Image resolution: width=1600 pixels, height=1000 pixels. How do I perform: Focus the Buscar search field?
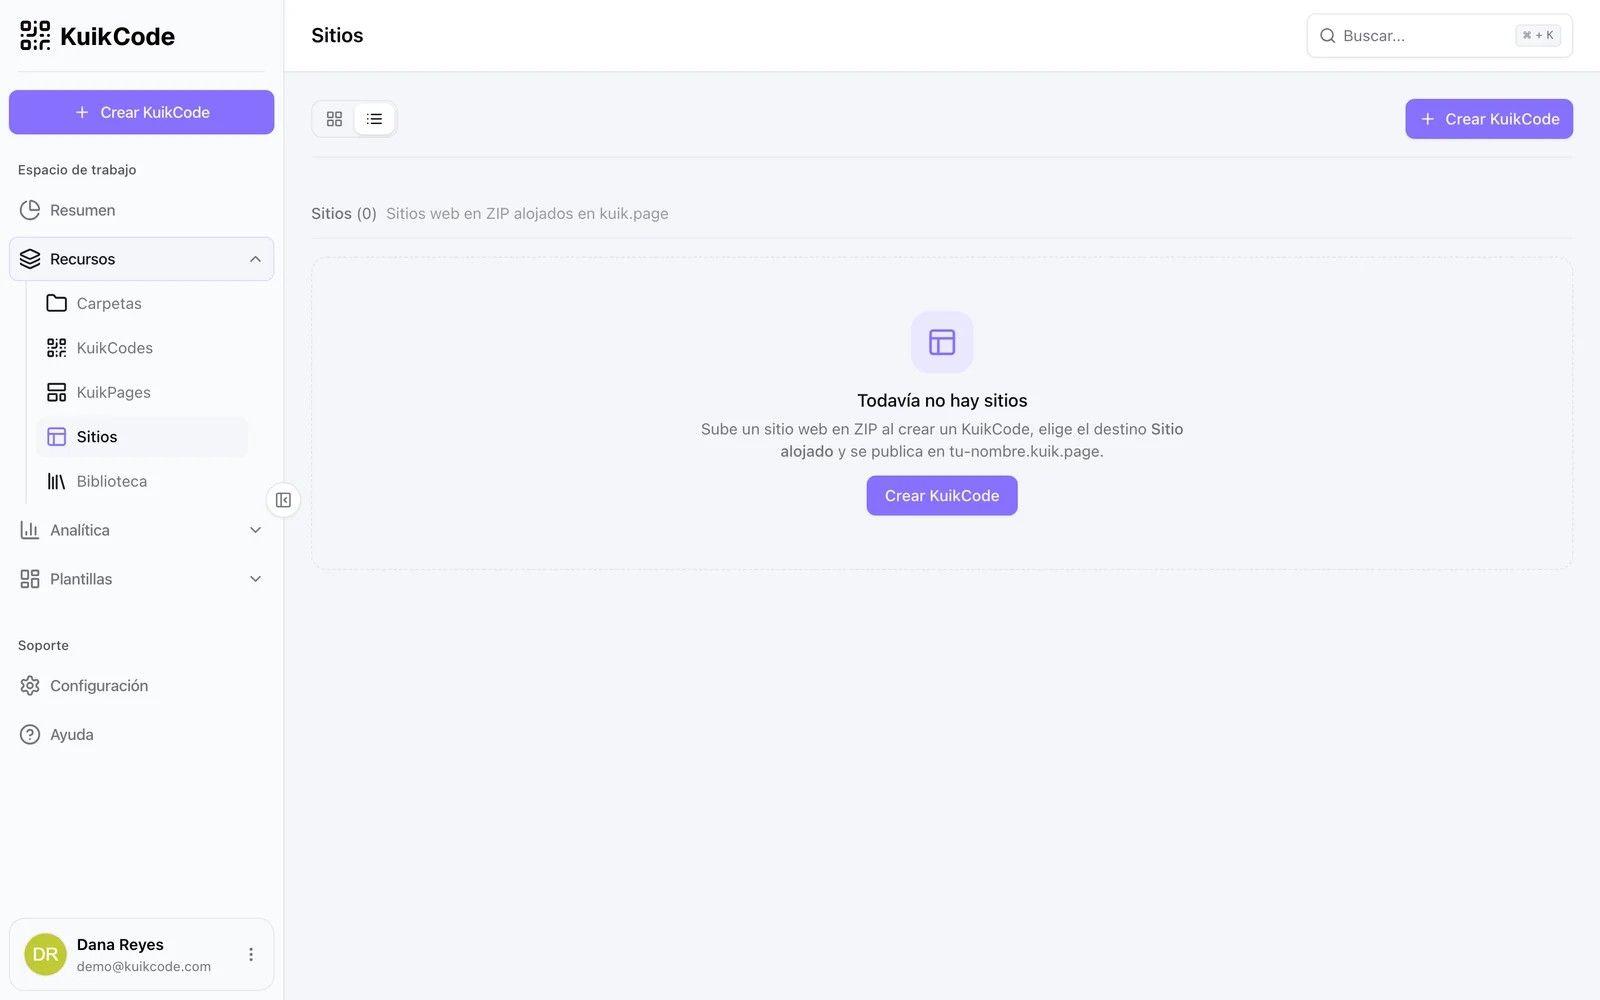click(x=1439, y=36)
